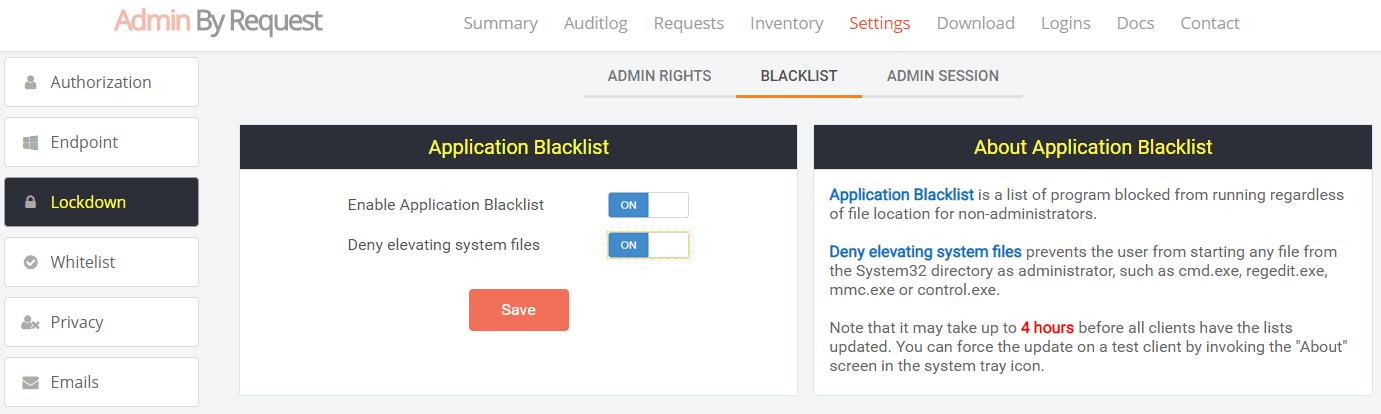Toggle the Deny elevating system files switch
Image resolution: width=1381 pixels, height=414 pixels.
pyautogui.click(x=648, y=245)
